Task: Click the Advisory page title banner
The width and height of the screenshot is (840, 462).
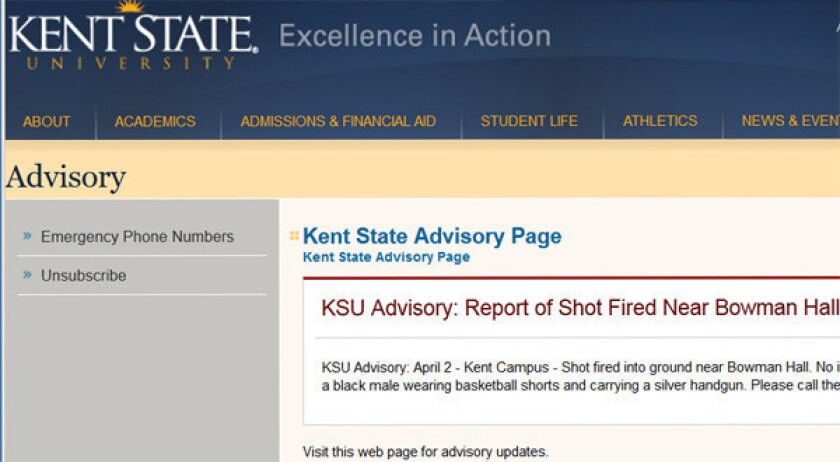Action: pos(66,177)
